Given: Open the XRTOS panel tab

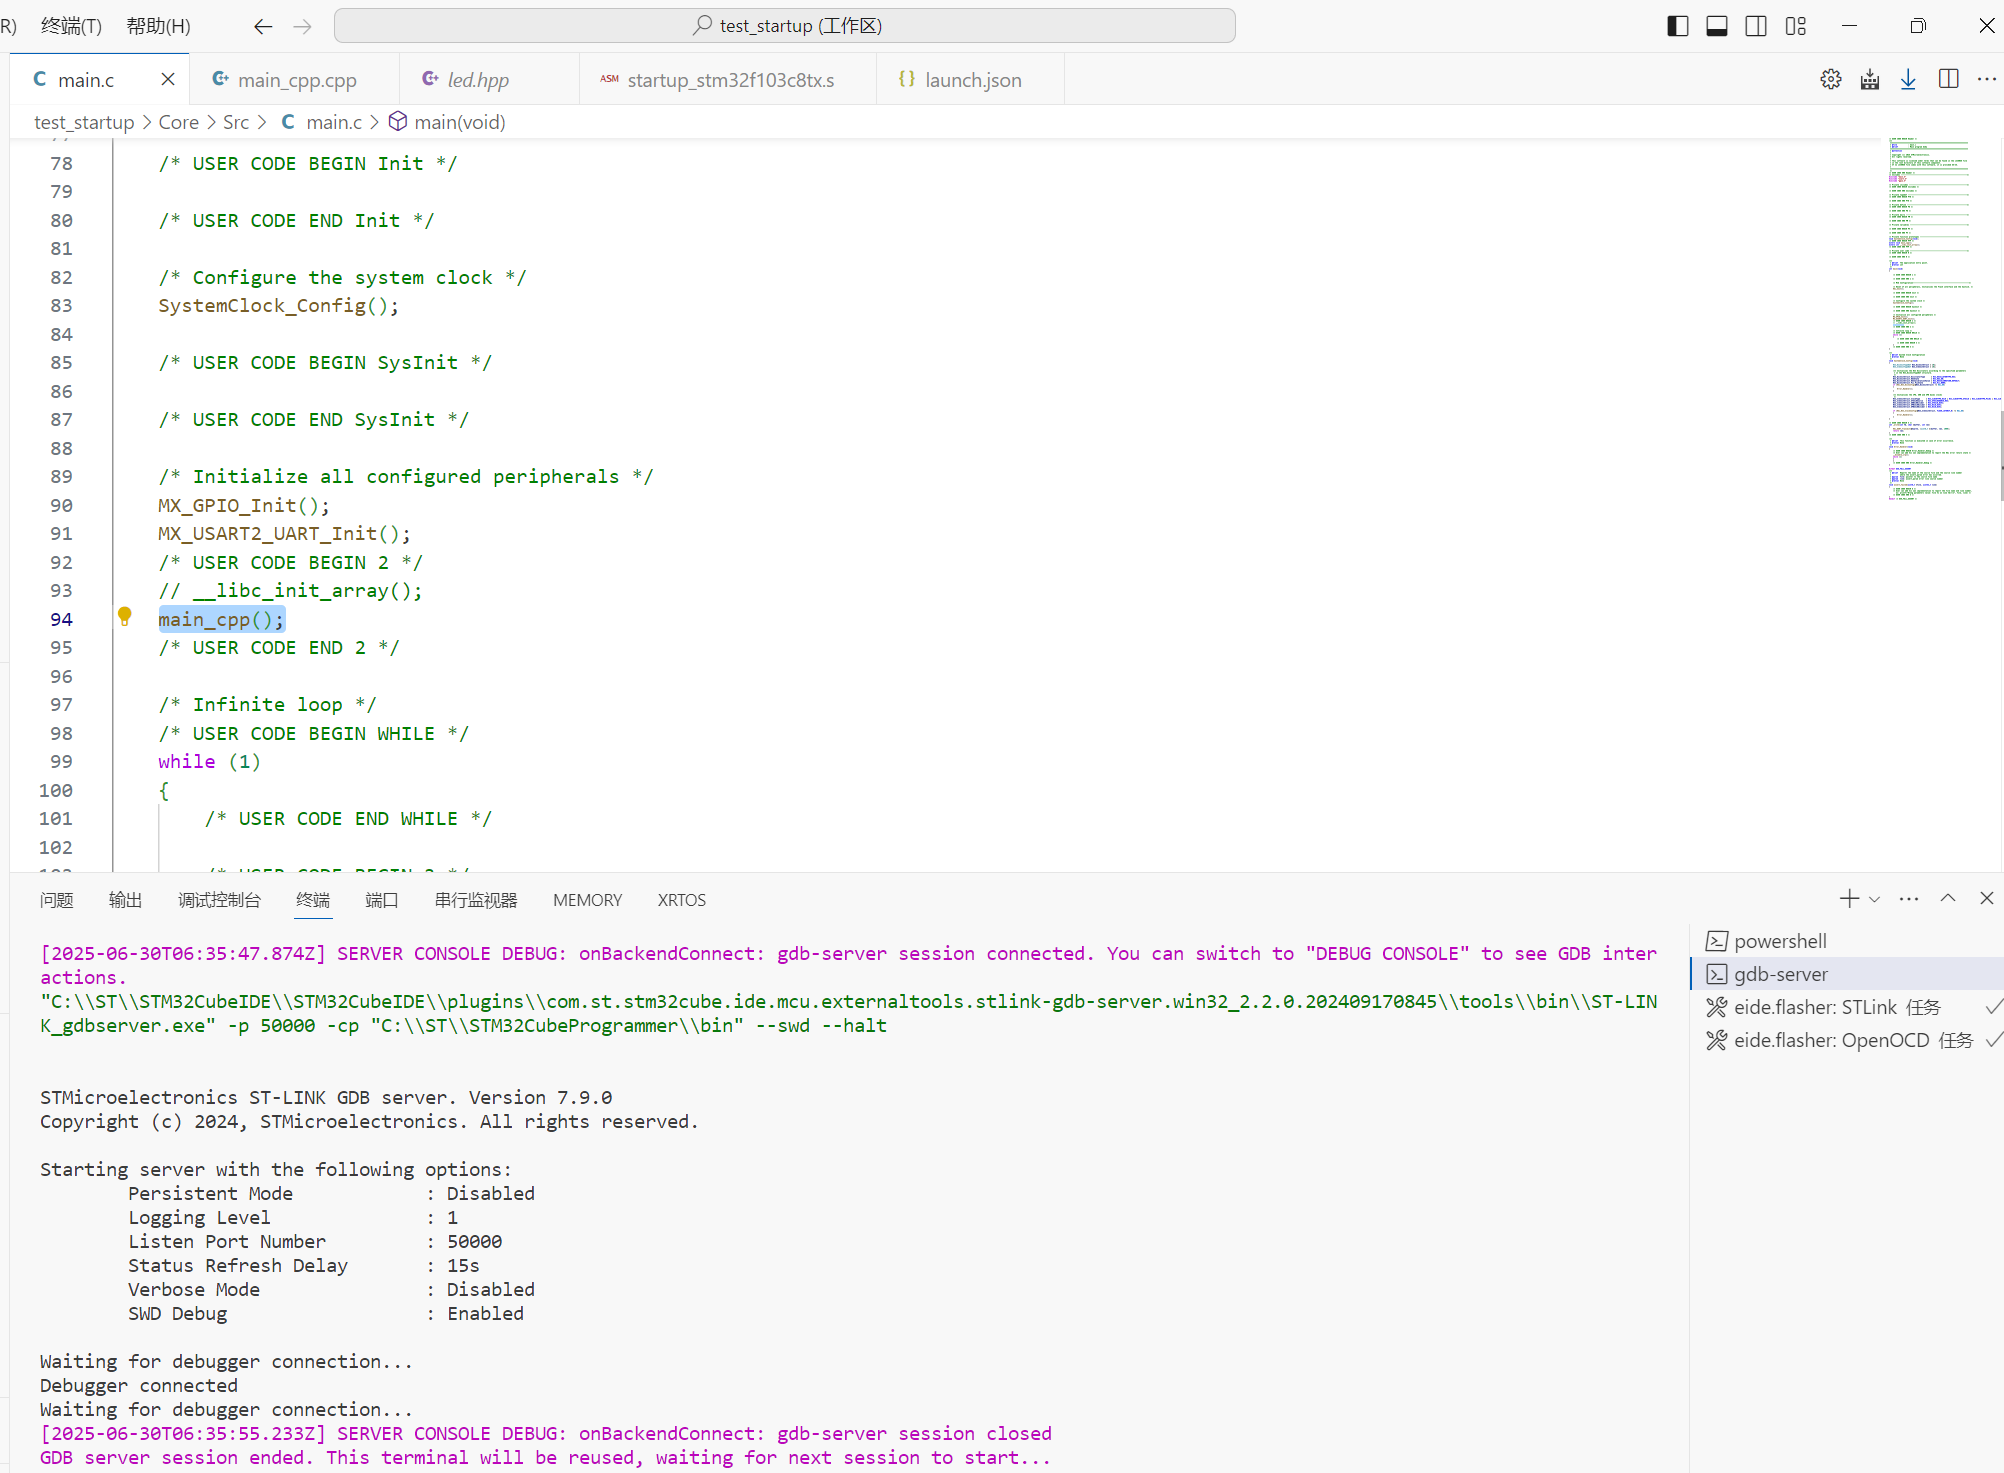Looking at the screenshot, I should [x=681, y=900].
